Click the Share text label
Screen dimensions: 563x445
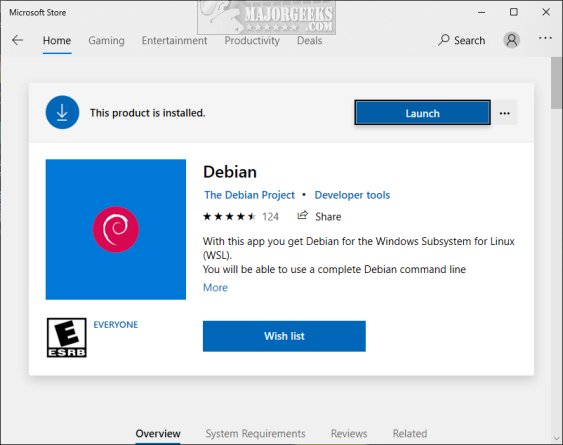pyautogui.click(x=328, y=217)
